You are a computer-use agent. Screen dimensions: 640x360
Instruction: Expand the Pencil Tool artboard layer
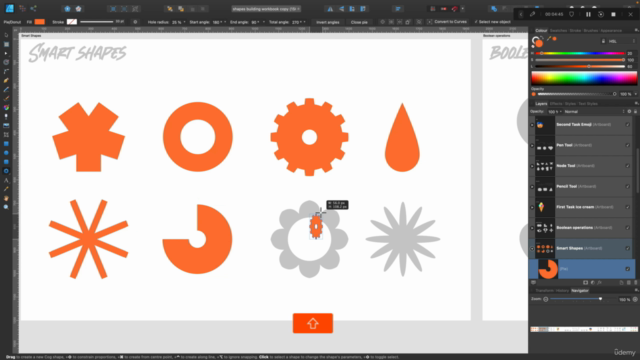pyautogui.click(x=532, y=186)
